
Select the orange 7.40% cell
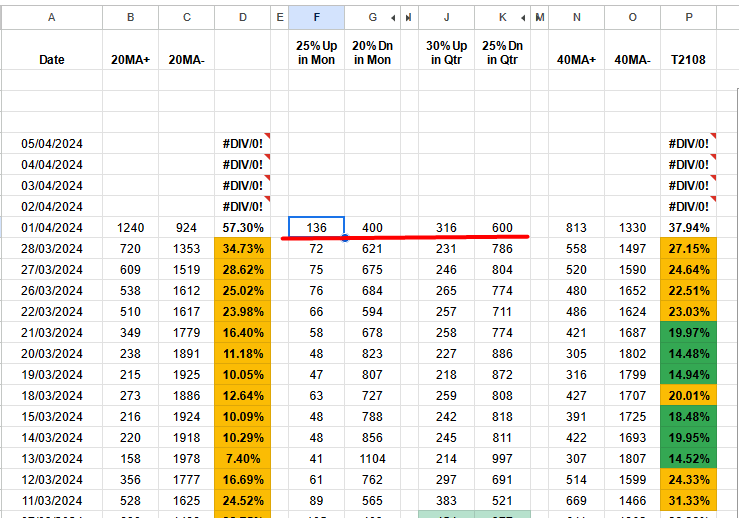pos(243,459)
